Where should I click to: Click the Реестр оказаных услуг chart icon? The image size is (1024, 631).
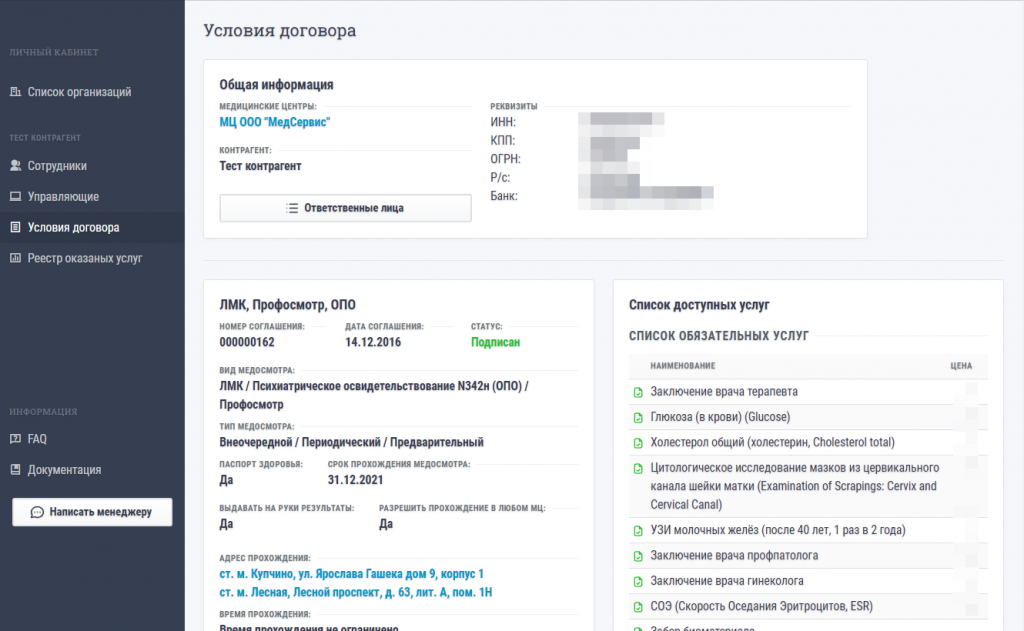(15, 258)
